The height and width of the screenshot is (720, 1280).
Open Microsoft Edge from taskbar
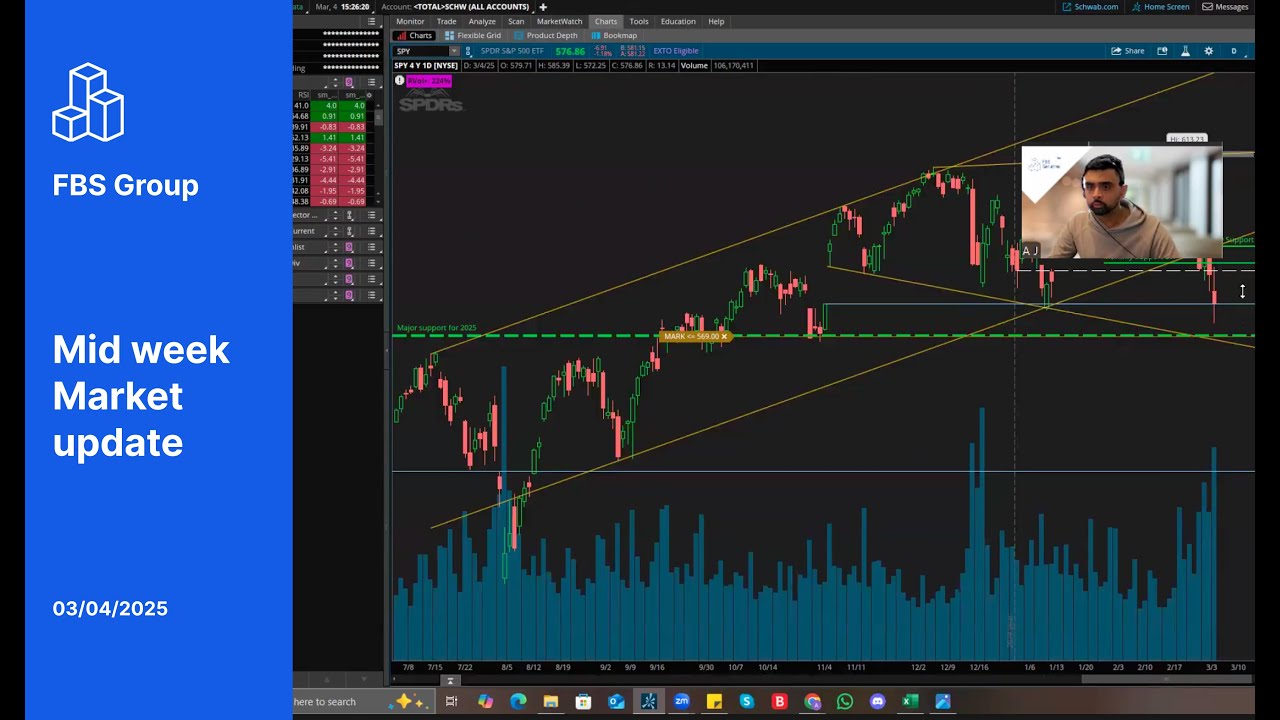[518, 702]
